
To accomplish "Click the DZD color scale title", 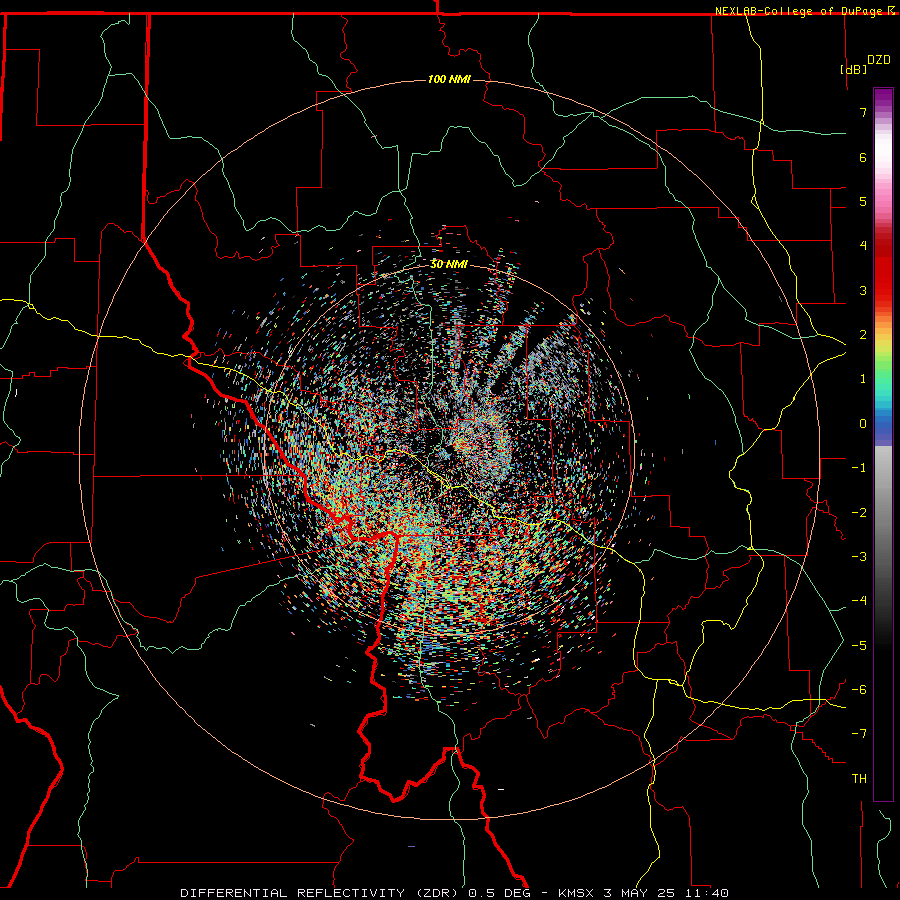I will pos(879,60).
